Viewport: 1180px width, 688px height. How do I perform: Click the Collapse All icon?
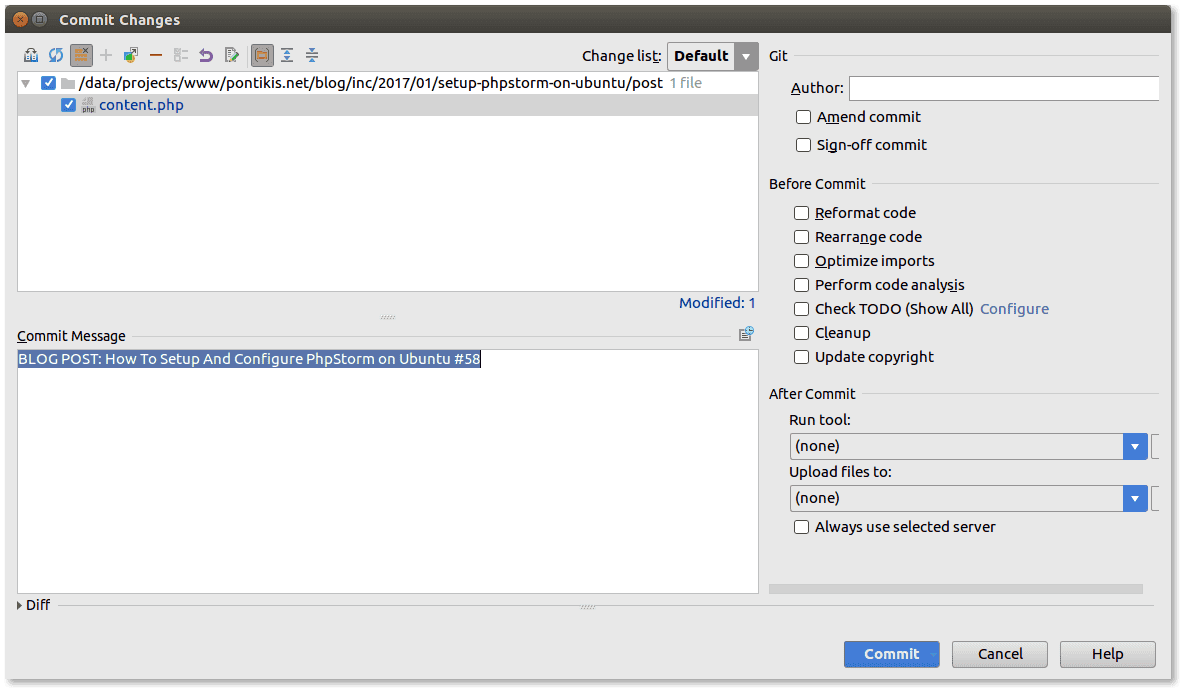coord(312,55)
